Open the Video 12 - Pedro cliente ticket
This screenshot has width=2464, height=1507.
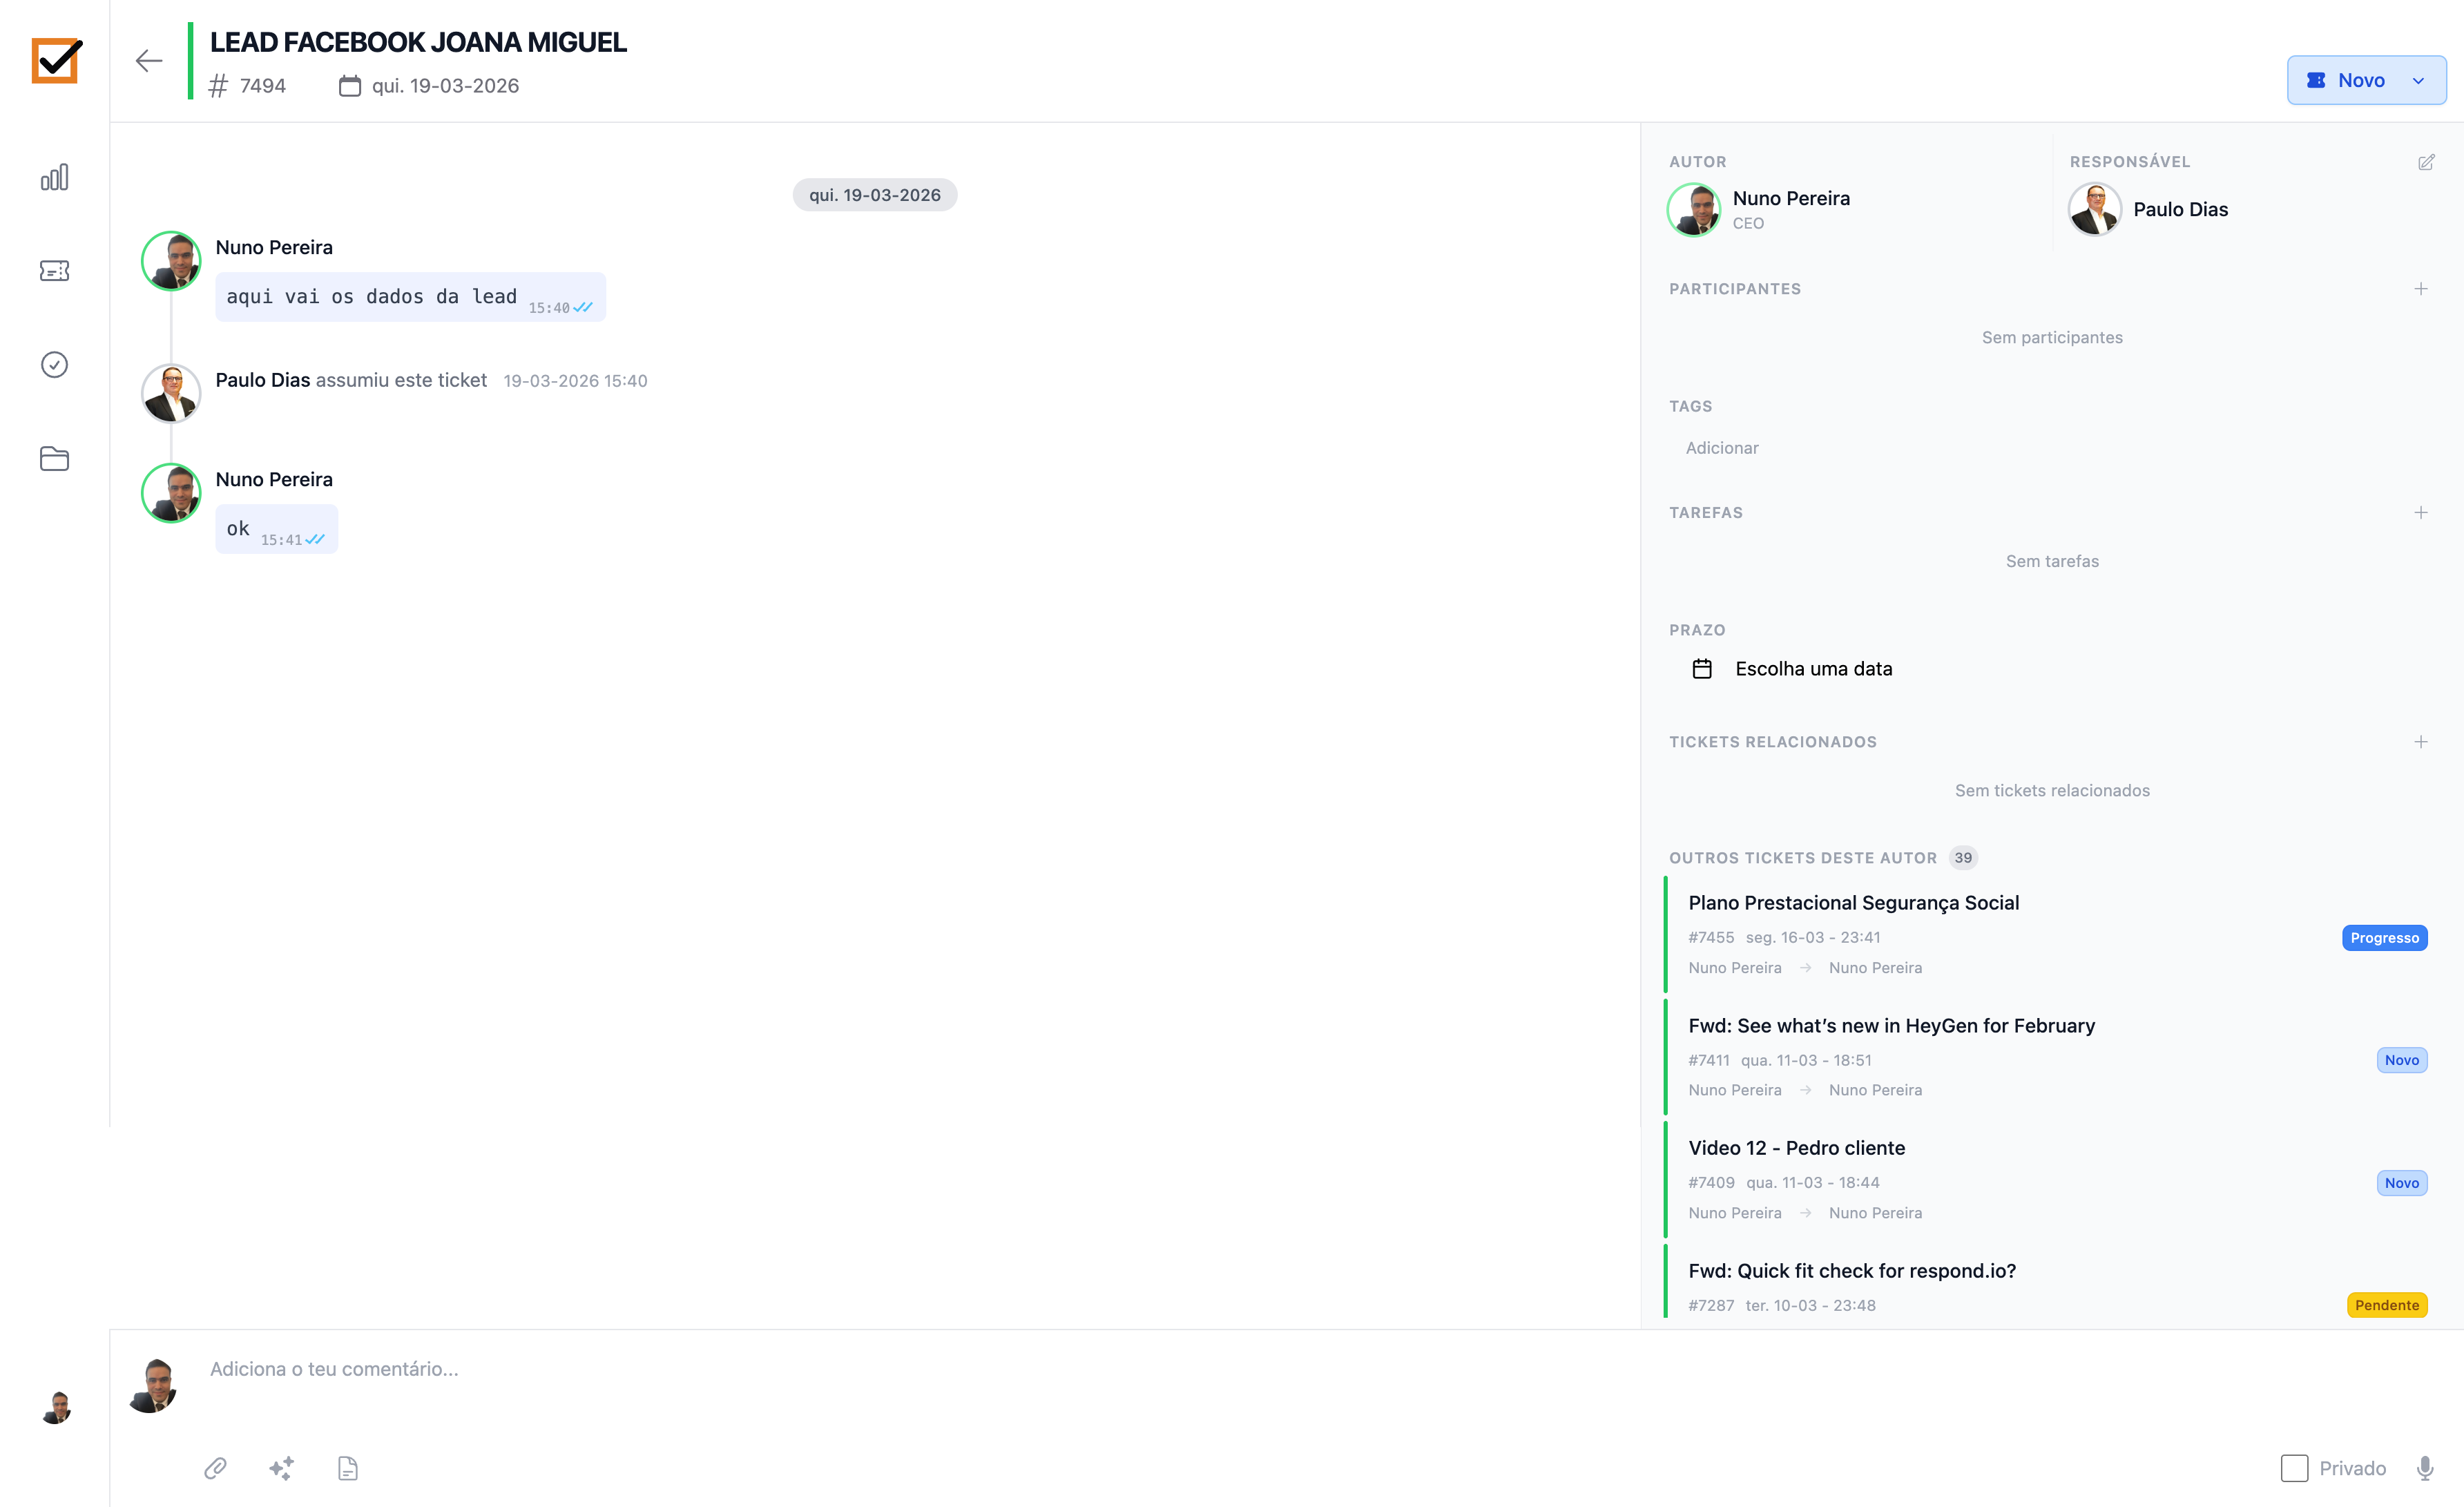(1796, 1148)
